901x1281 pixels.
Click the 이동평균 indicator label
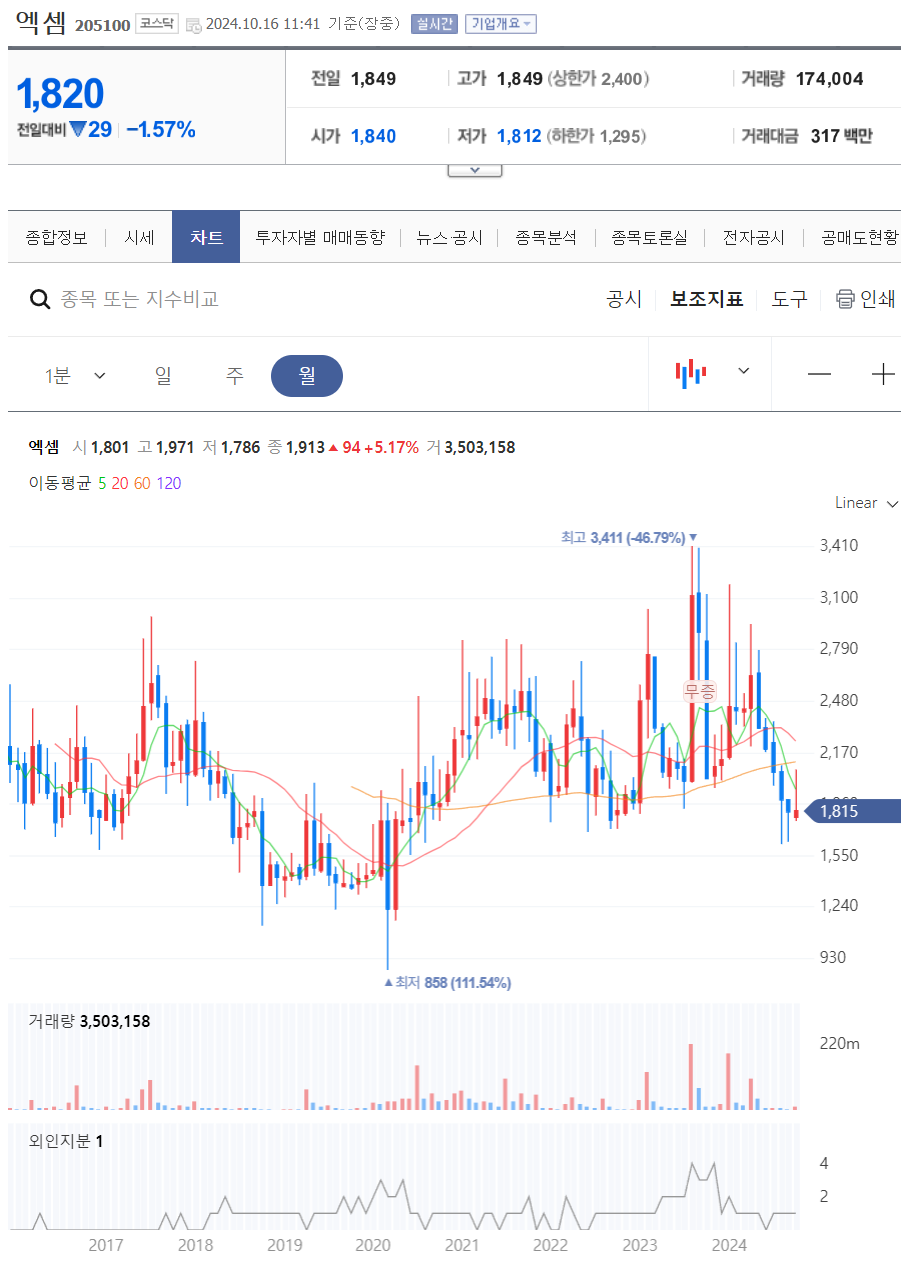(x=60, y=483)
